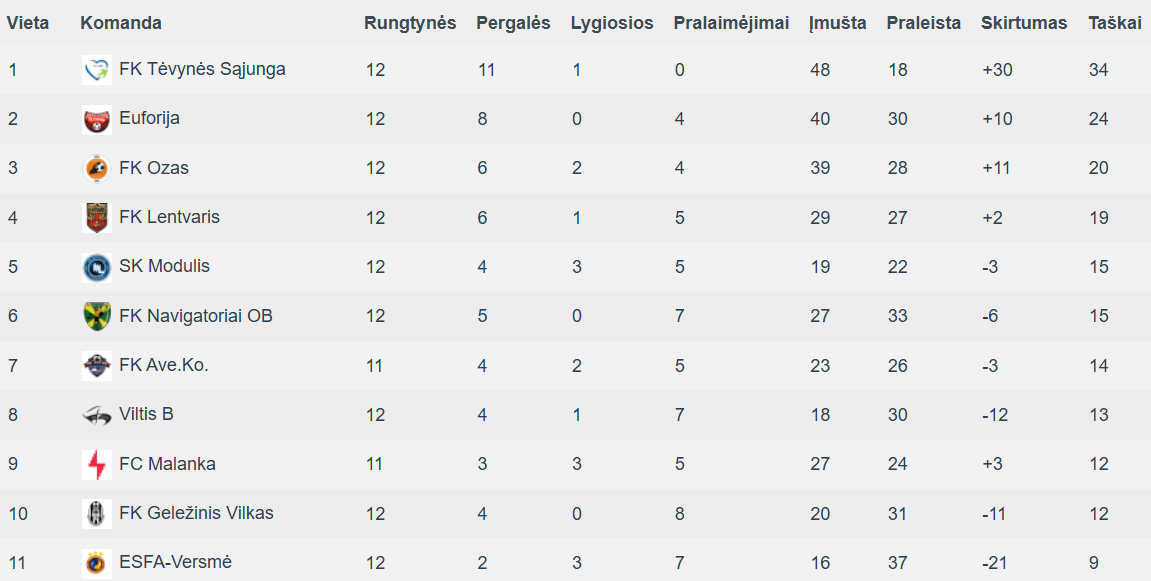1151x581 pixels.
Task: Sort table by Pergalės column header
Action: click(513, 24)
